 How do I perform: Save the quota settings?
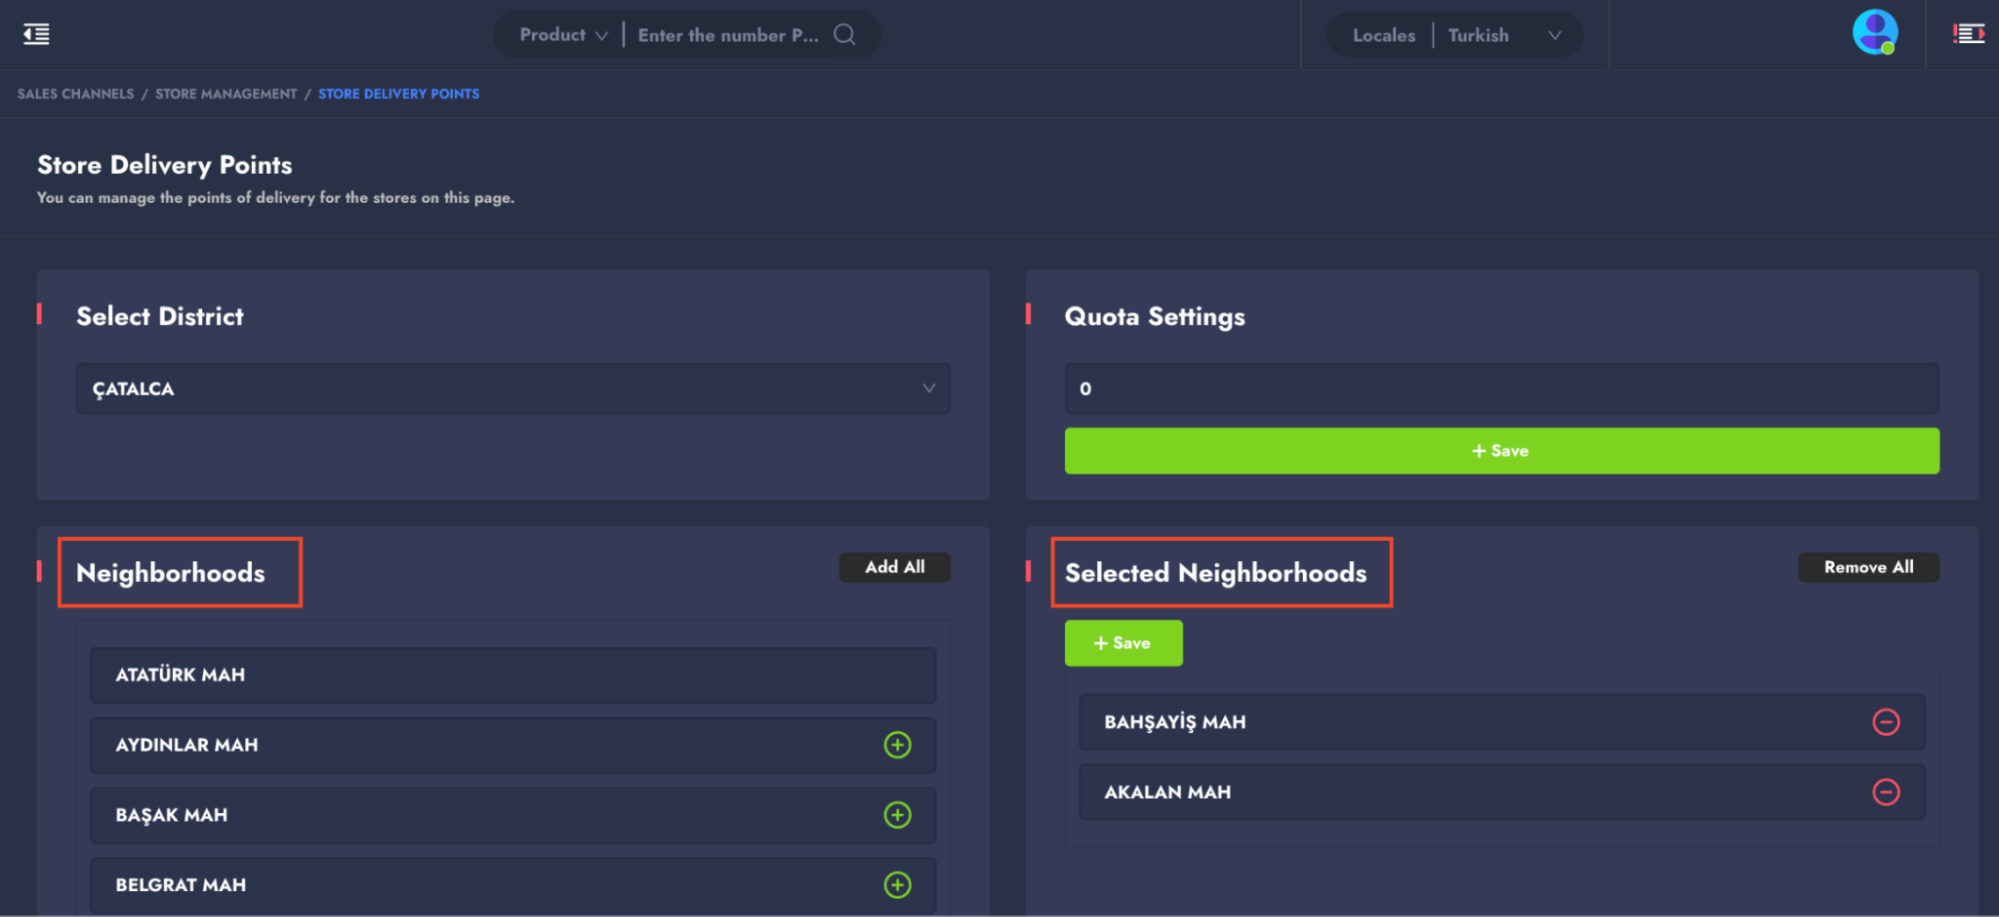pyautogui.click(x=1501, y=451)
